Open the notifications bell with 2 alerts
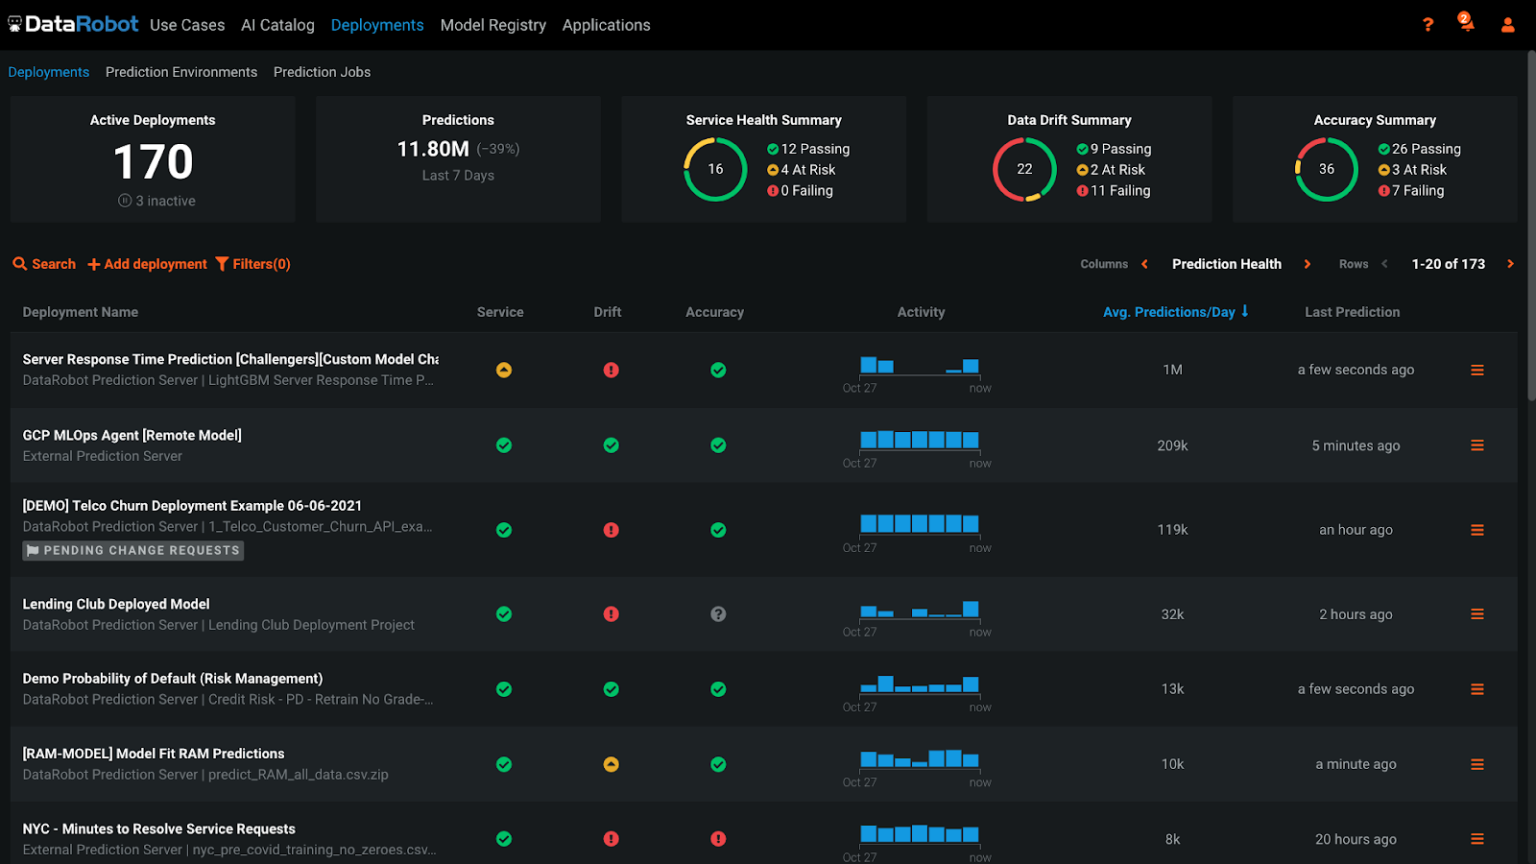 1466,25
